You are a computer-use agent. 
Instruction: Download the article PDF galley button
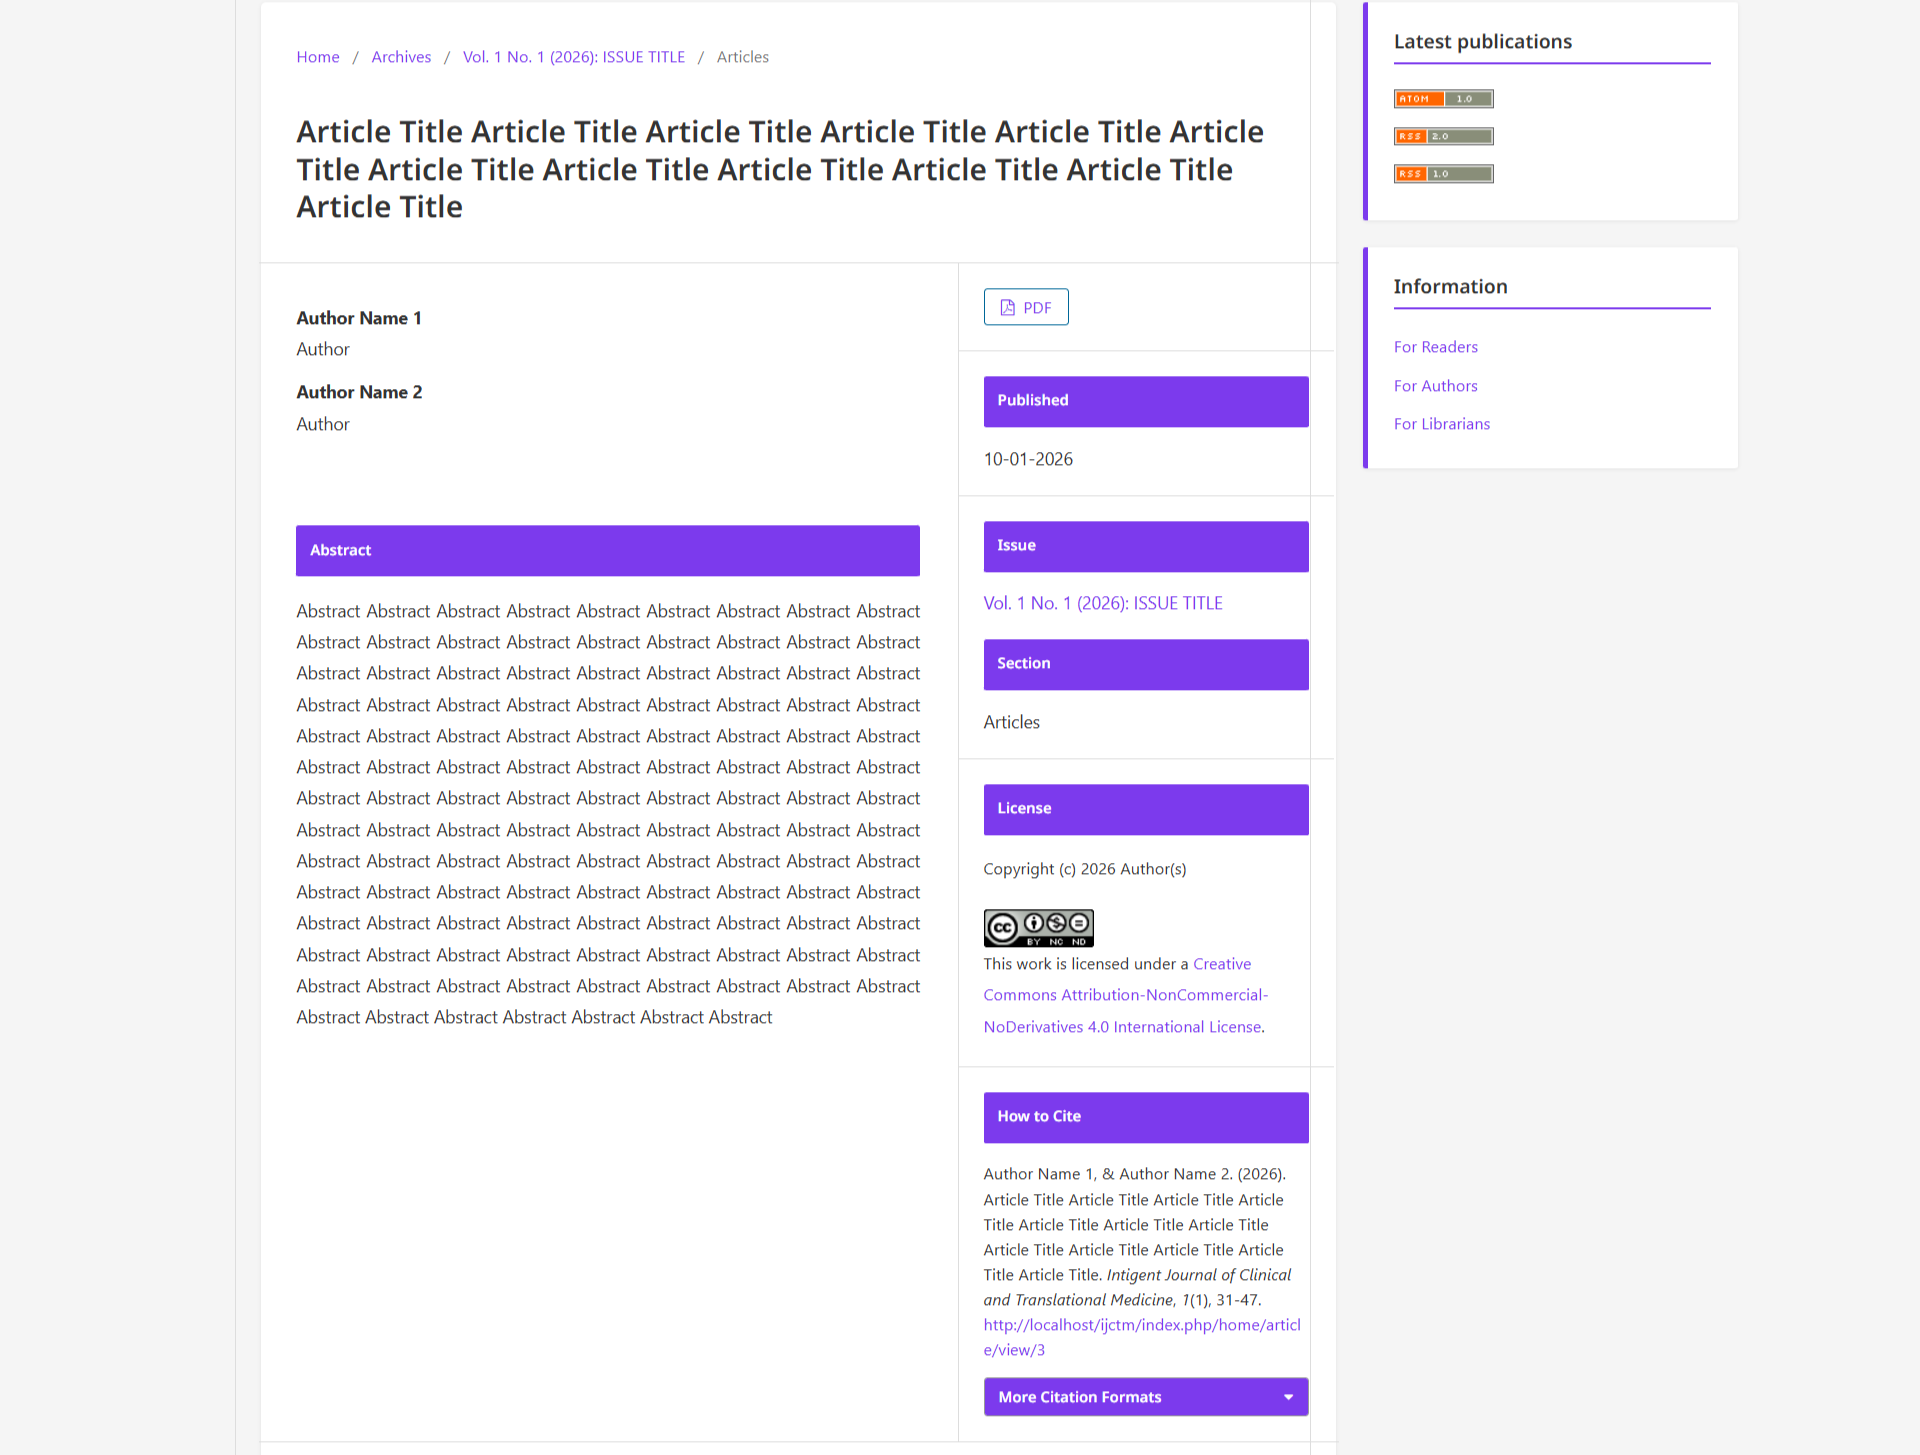[1025, 307]
